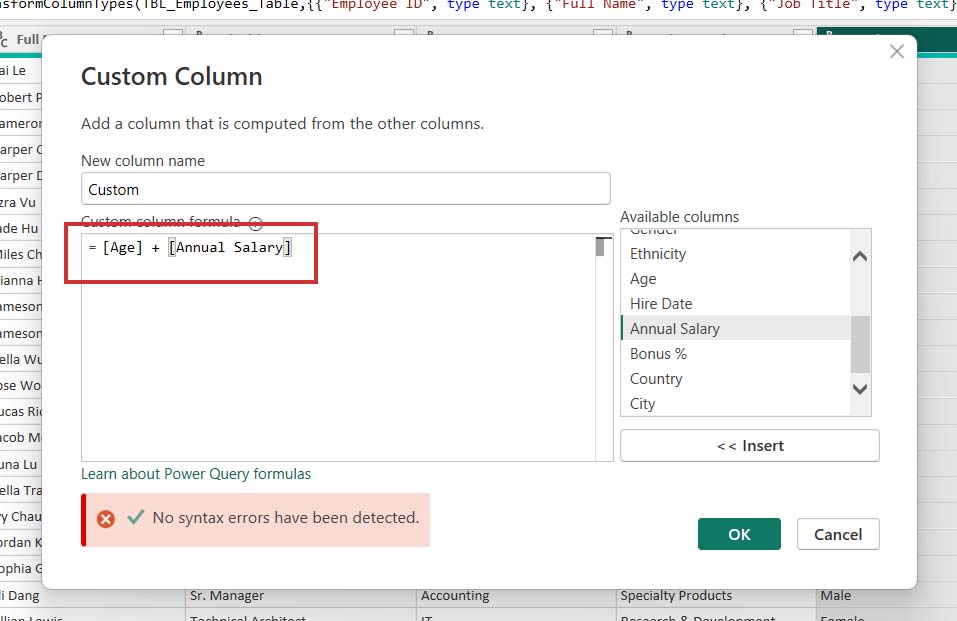Click the Cancel button
The image size is (957, 621).
pos(838,534)
